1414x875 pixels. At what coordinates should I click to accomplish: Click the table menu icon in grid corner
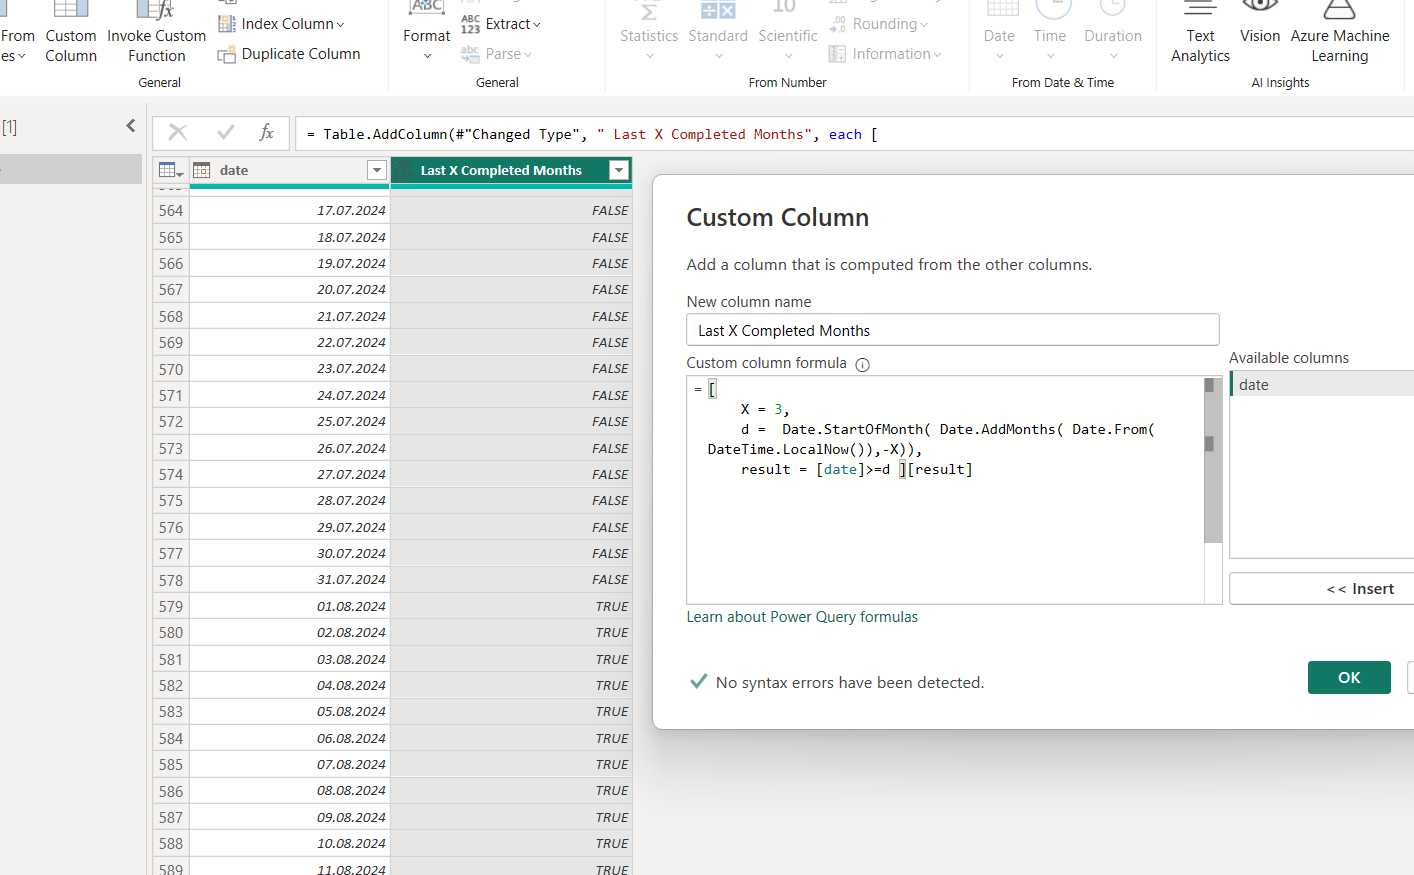[x=171, y=171]
